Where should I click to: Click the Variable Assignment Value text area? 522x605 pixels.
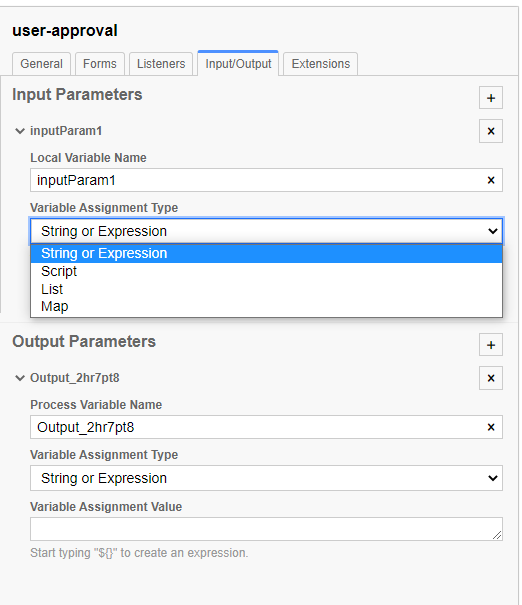tap(266, 529)
